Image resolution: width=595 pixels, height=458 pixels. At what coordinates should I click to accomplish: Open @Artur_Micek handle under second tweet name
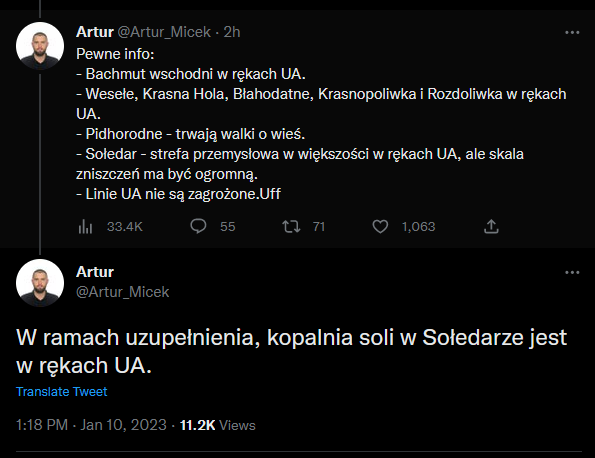tap(123, 292)
